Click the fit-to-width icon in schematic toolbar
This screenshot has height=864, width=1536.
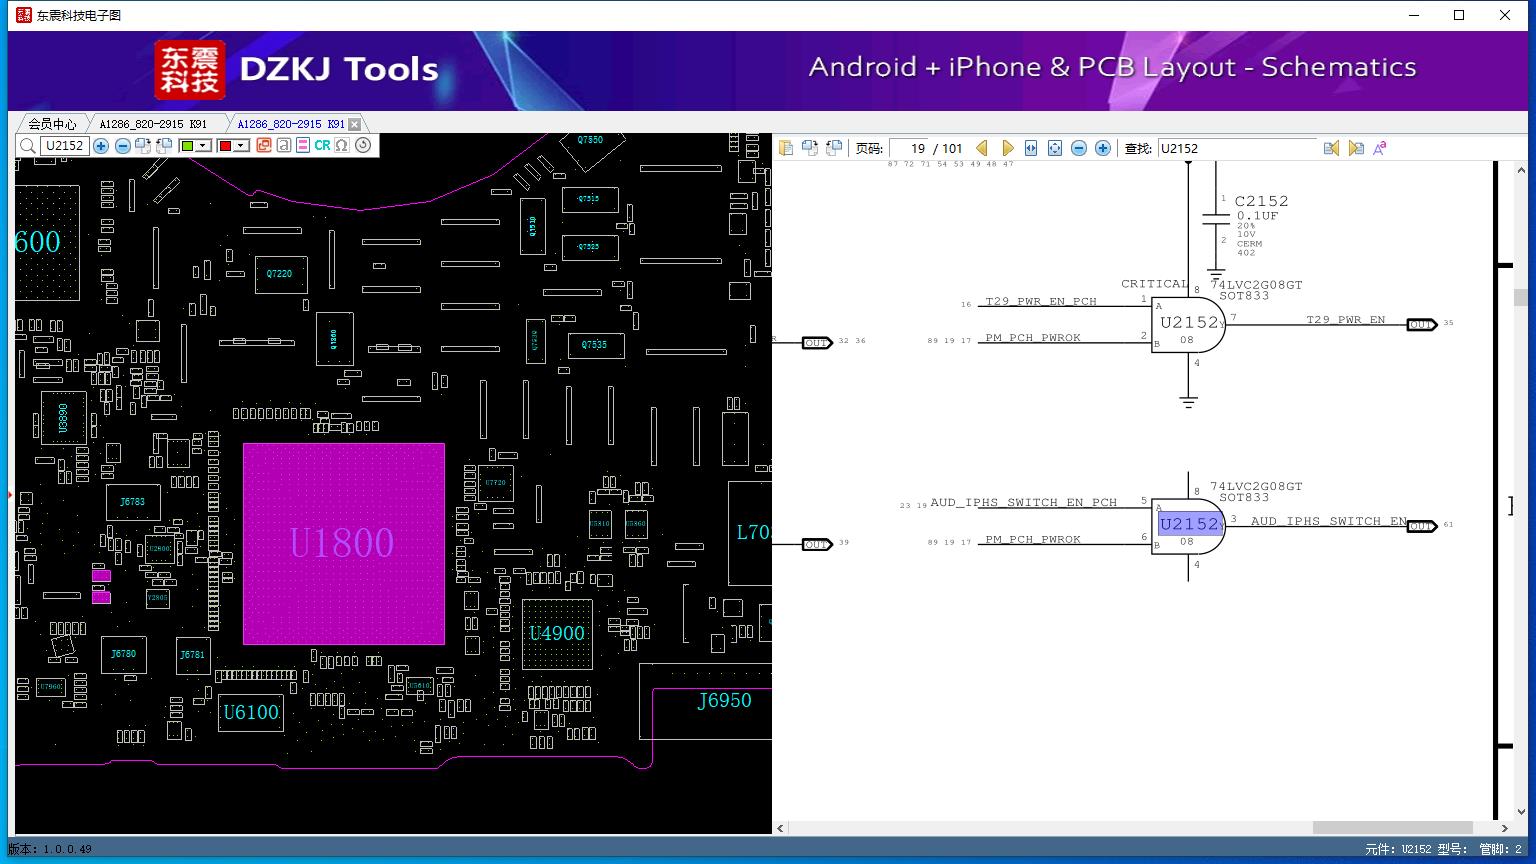pyautogui.click(x=1031, y=148)
